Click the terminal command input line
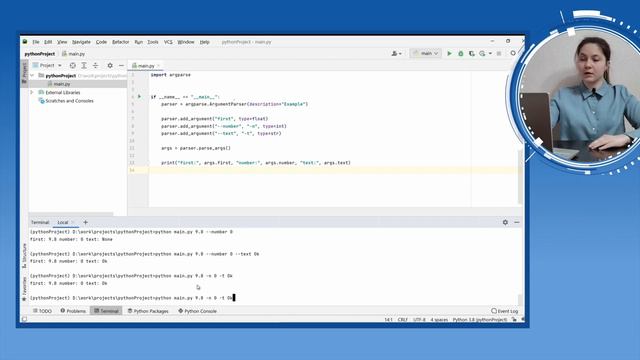Screen dimensions: 640x360 coord(132,298)
